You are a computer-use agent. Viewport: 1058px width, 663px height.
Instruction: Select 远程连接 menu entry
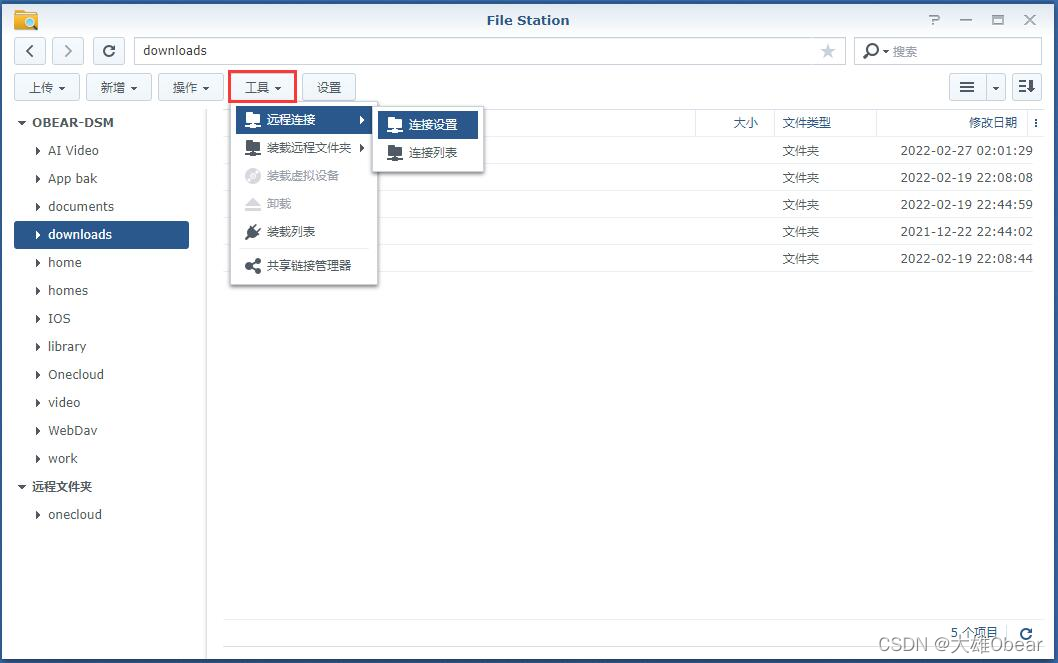click(304, 120)
